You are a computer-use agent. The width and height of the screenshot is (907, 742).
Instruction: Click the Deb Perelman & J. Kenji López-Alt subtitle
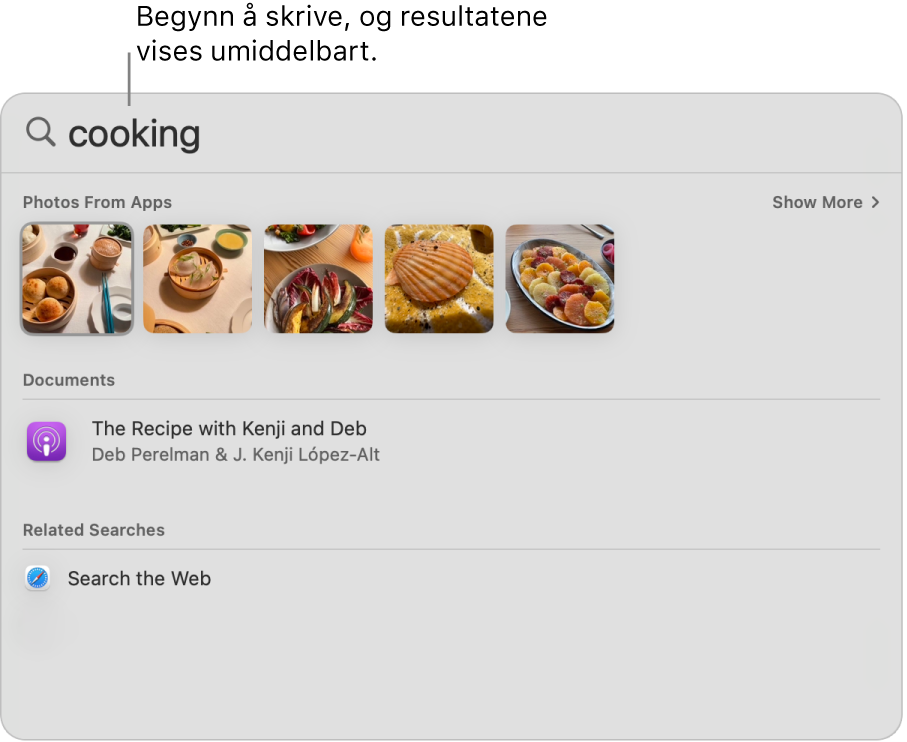point(235,455)
